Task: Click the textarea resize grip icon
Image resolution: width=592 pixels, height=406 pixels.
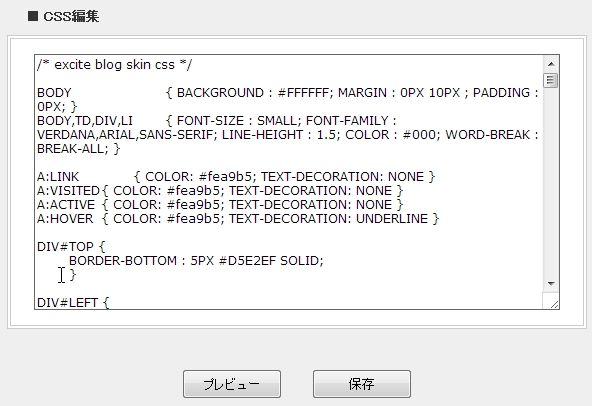Action: pos(554,304)
